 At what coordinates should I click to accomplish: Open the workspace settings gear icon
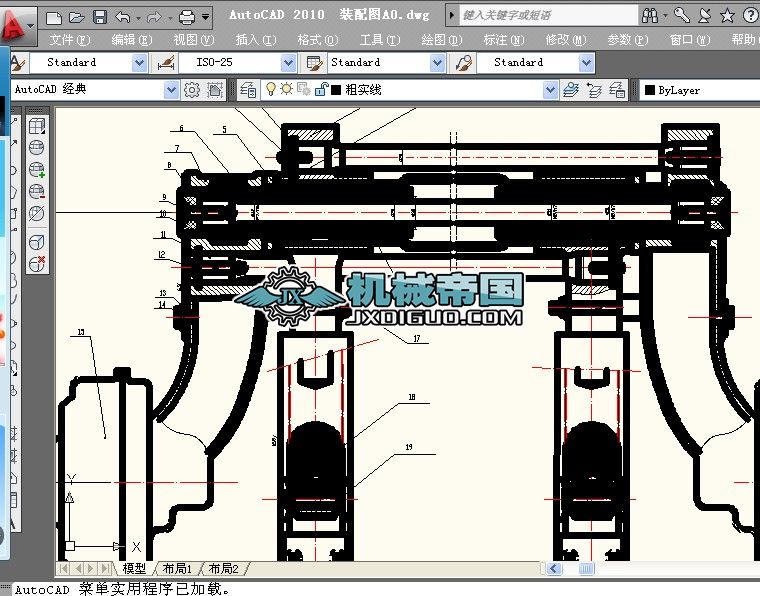click(192, 90)
